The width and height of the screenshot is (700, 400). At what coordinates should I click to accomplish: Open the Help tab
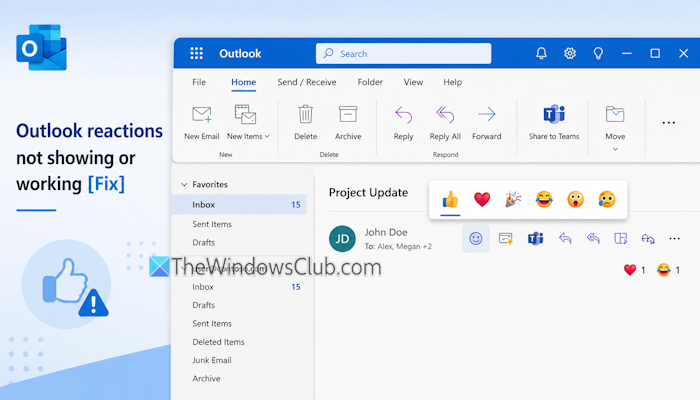[x=453, y=82]
